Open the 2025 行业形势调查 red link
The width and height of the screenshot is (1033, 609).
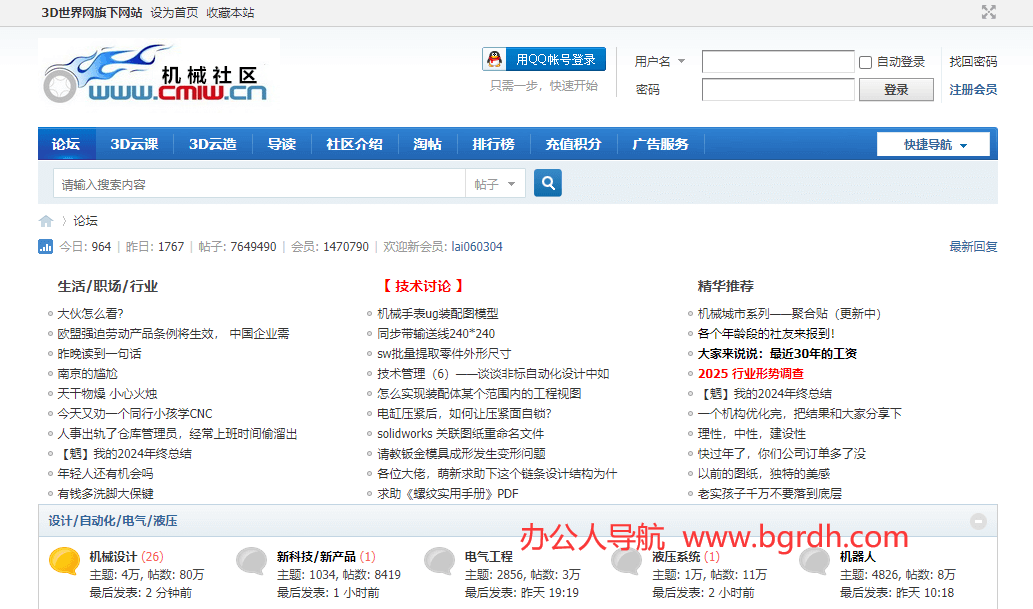point(751,374)
